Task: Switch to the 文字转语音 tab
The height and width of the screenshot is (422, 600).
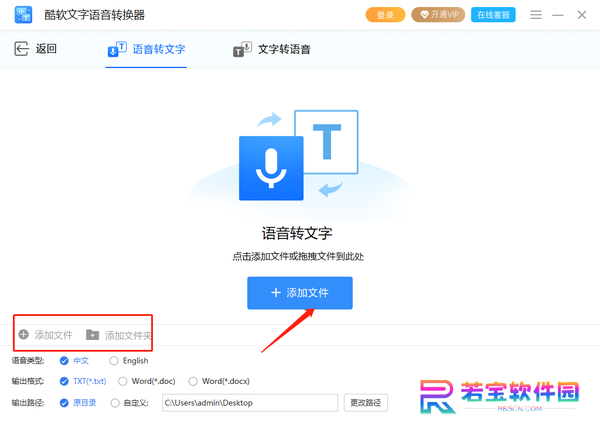Action: (x=272, y=49)
